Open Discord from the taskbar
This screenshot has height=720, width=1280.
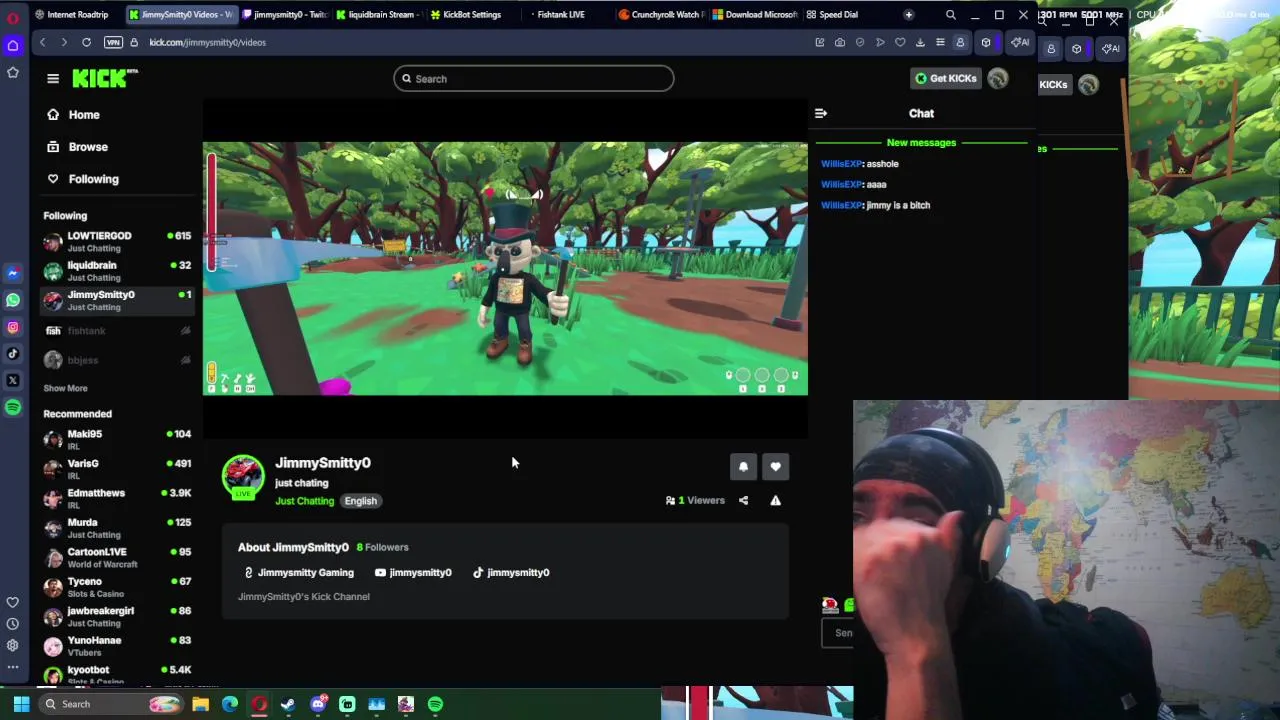[318, 704]
